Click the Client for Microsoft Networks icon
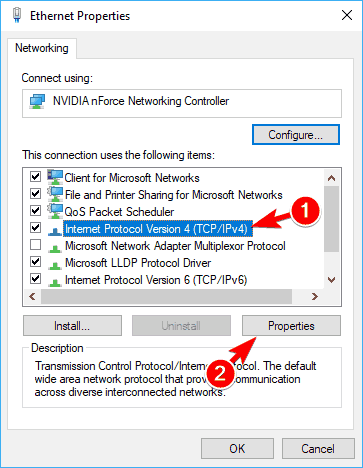This screenshot has height=468, width=363. pyautogui.click(x=55, y=177)
